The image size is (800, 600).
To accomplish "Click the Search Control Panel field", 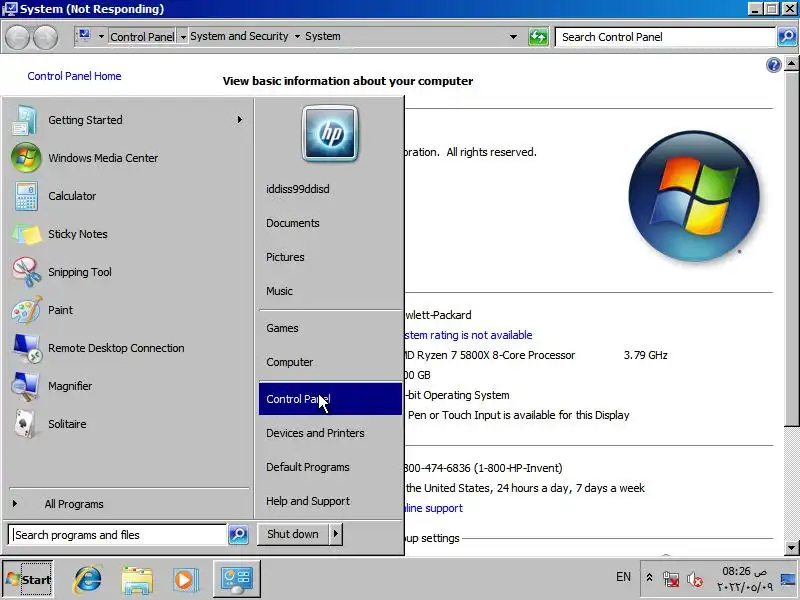I will coord(666,37).
